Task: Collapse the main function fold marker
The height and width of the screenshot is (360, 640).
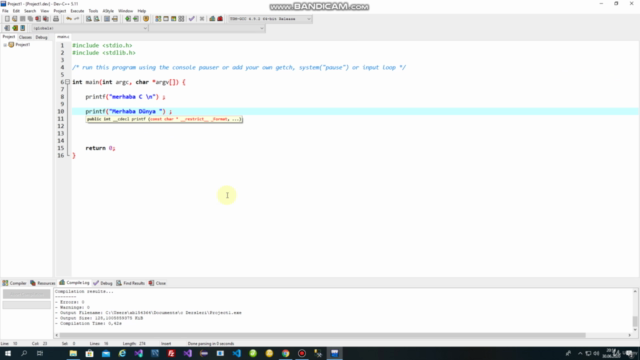Action: point(67,82)
